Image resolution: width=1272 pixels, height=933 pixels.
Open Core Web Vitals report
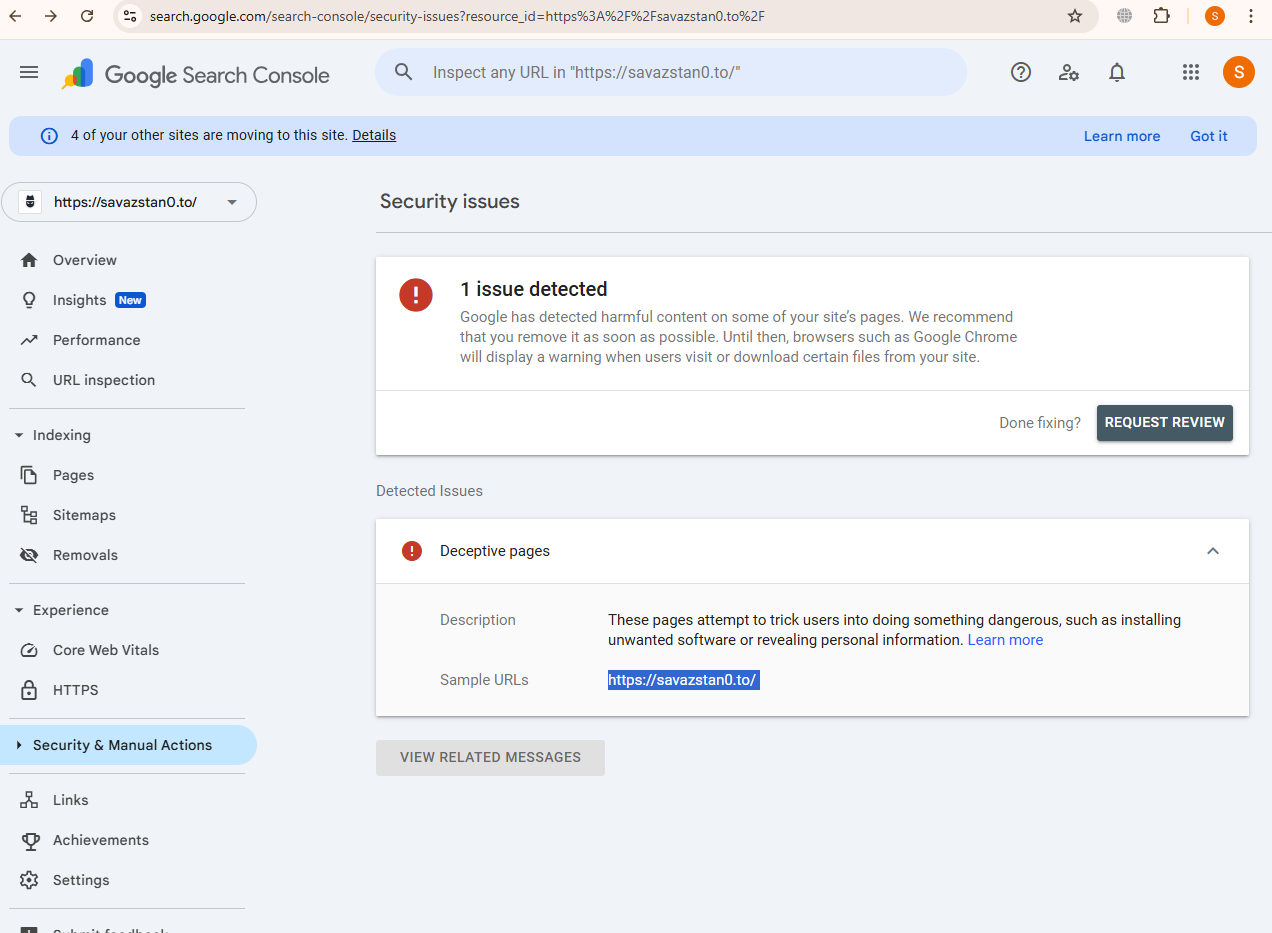[x=105, y=650]
